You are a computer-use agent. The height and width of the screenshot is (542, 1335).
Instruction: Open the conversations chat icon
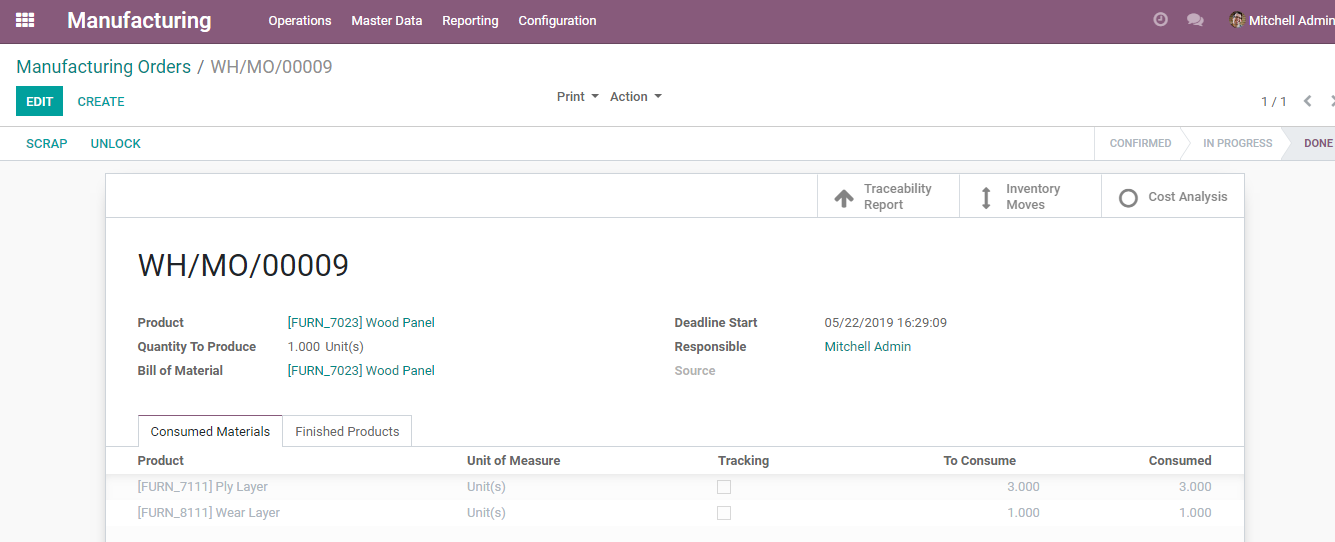pyautogui.click(x=1195, y=20)
